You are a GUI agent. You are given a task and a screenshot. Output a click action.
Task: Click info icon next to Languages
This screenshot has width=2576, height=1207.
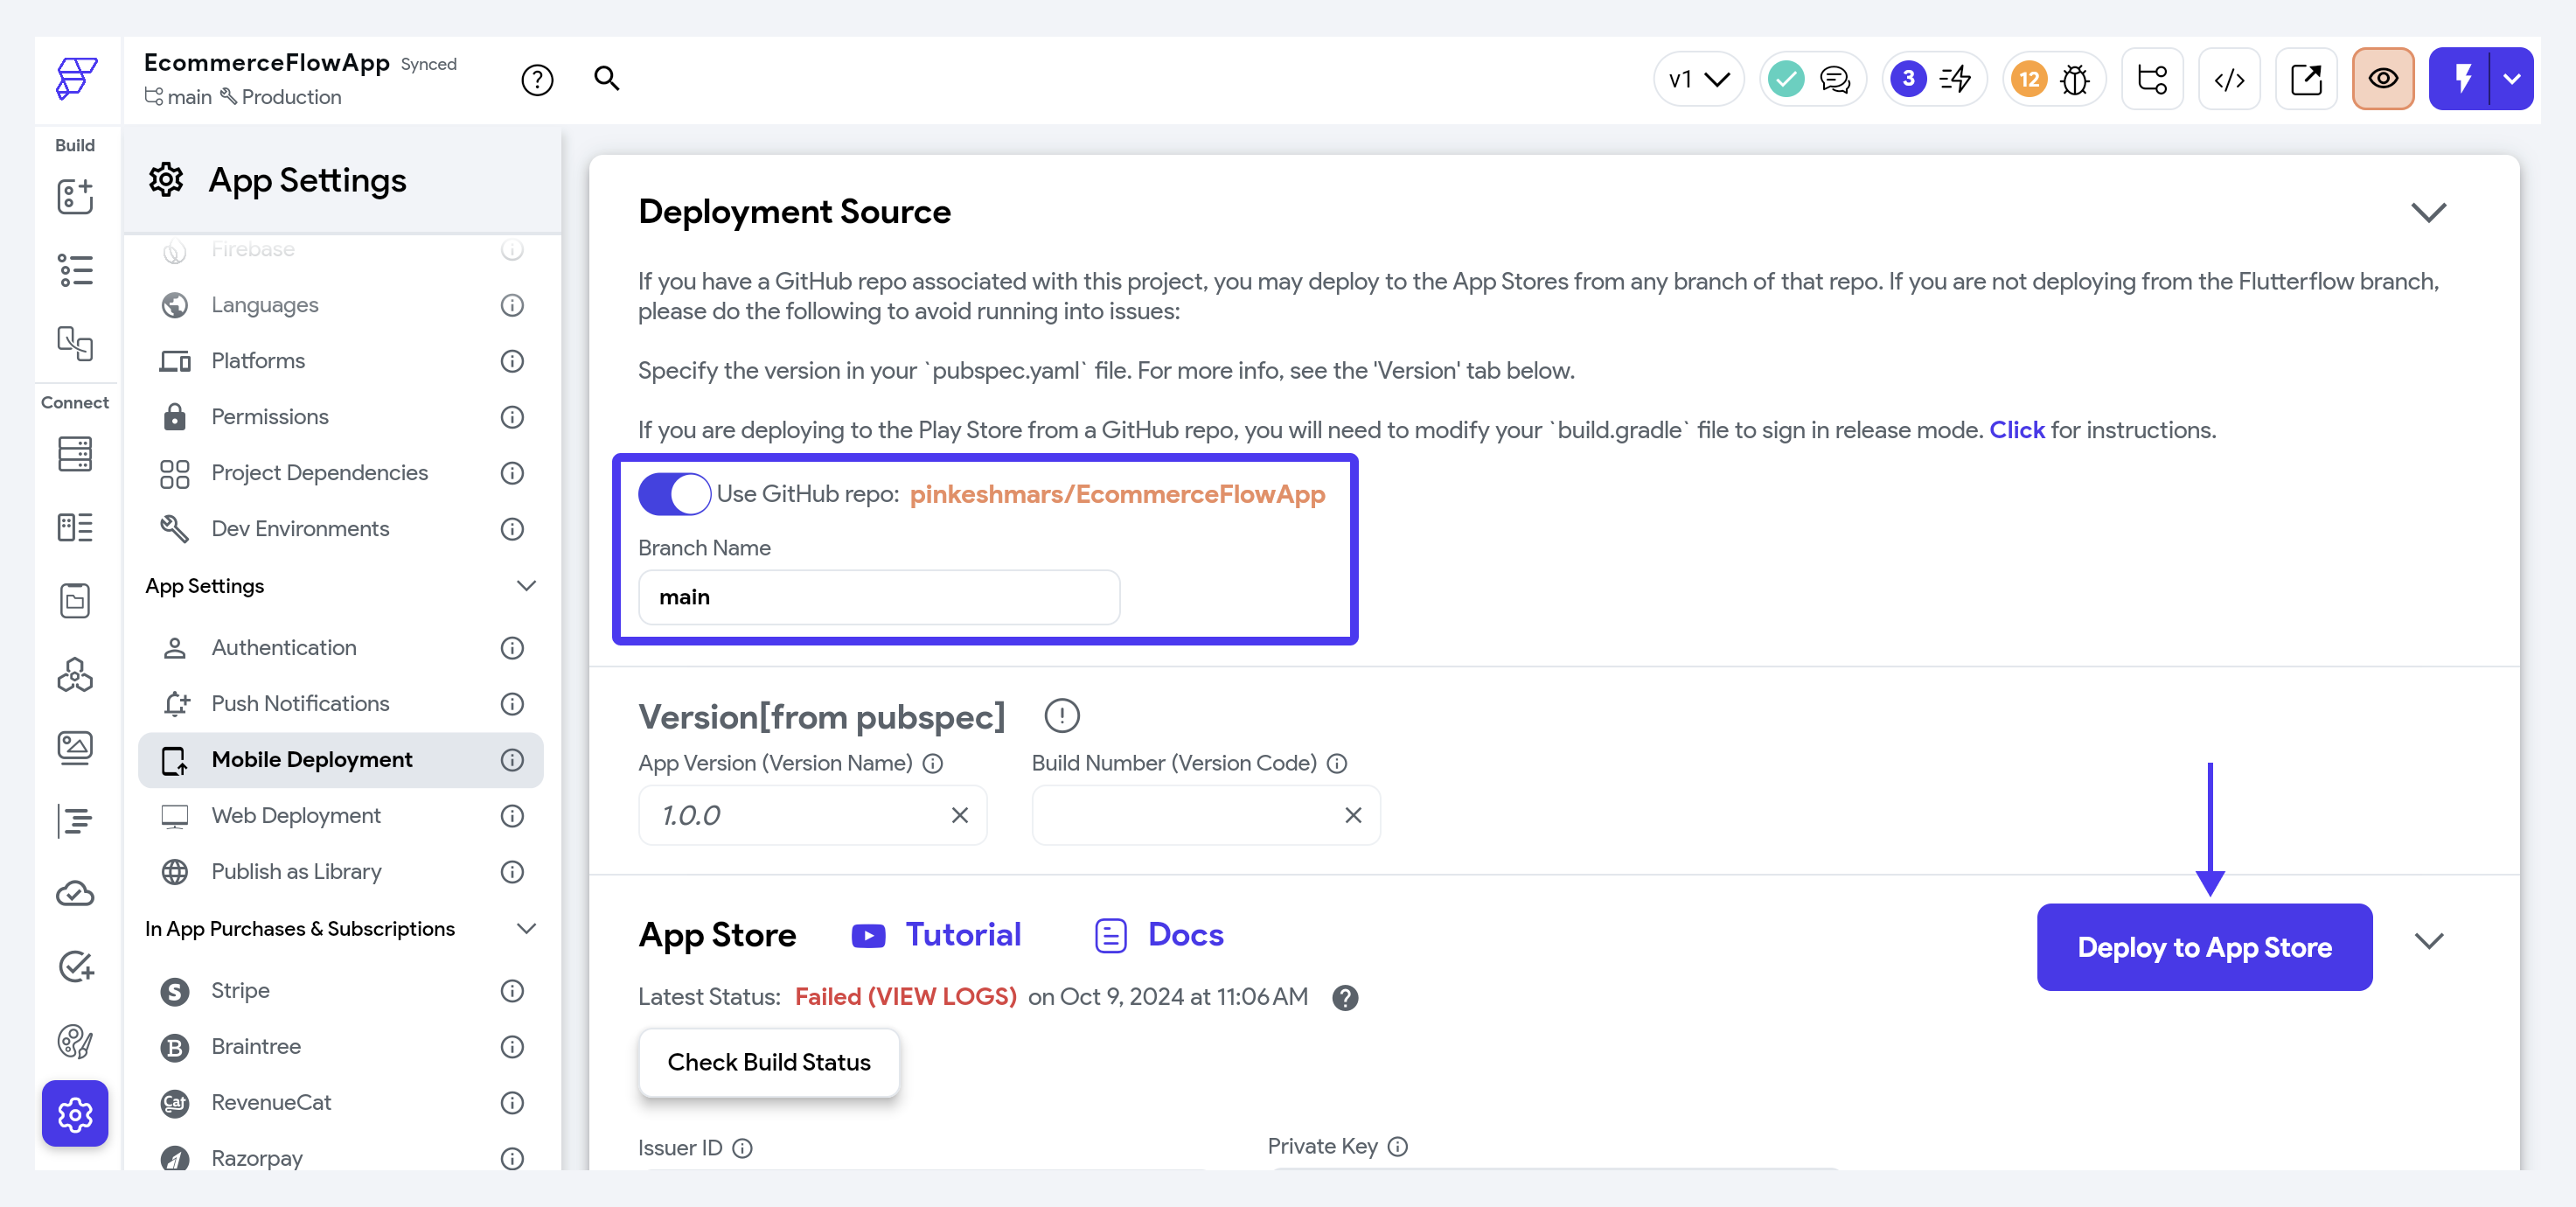point(512,305)
